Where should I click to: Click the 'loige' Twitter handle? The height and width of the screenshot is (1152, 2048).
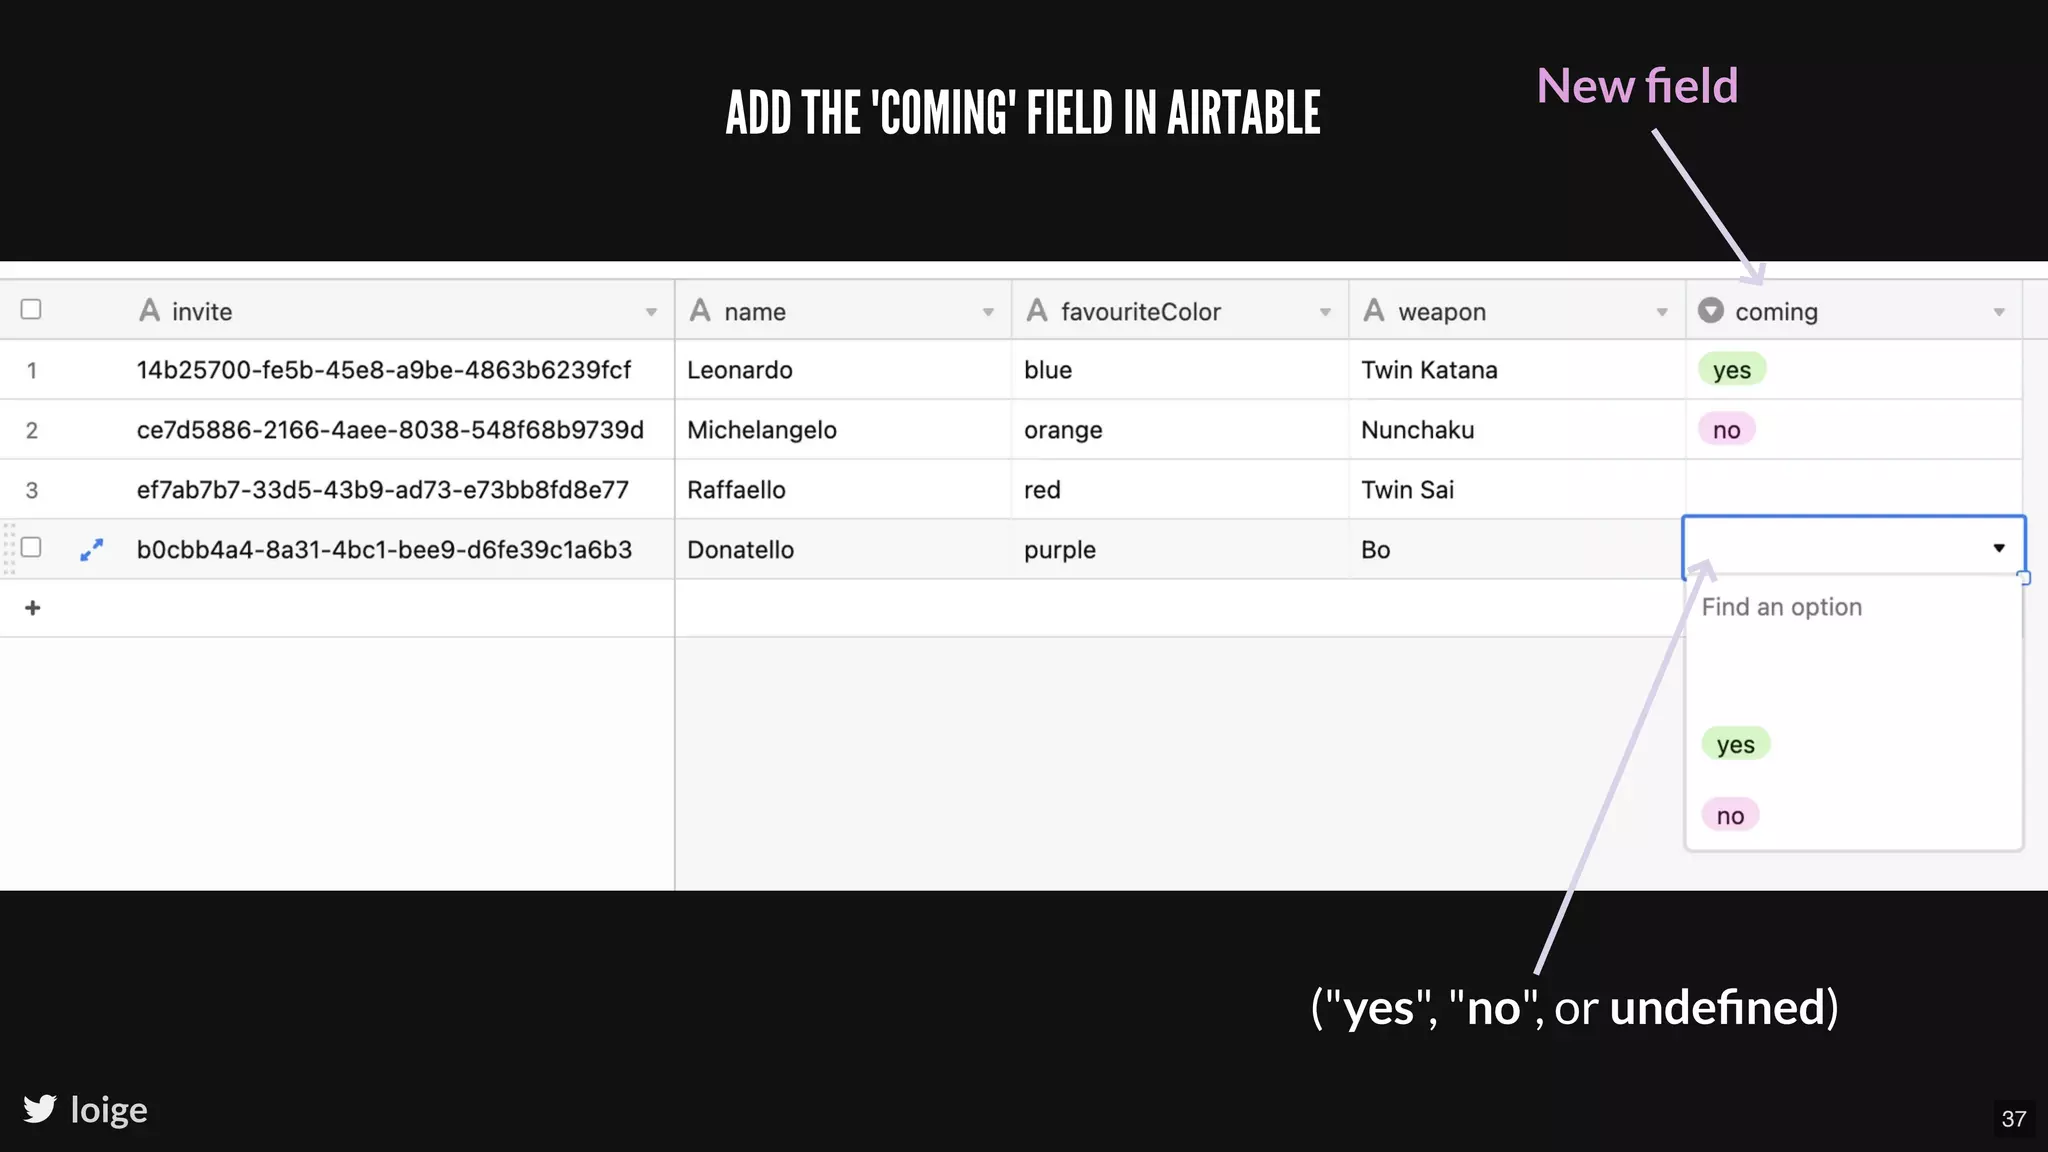pos(109,1110)
